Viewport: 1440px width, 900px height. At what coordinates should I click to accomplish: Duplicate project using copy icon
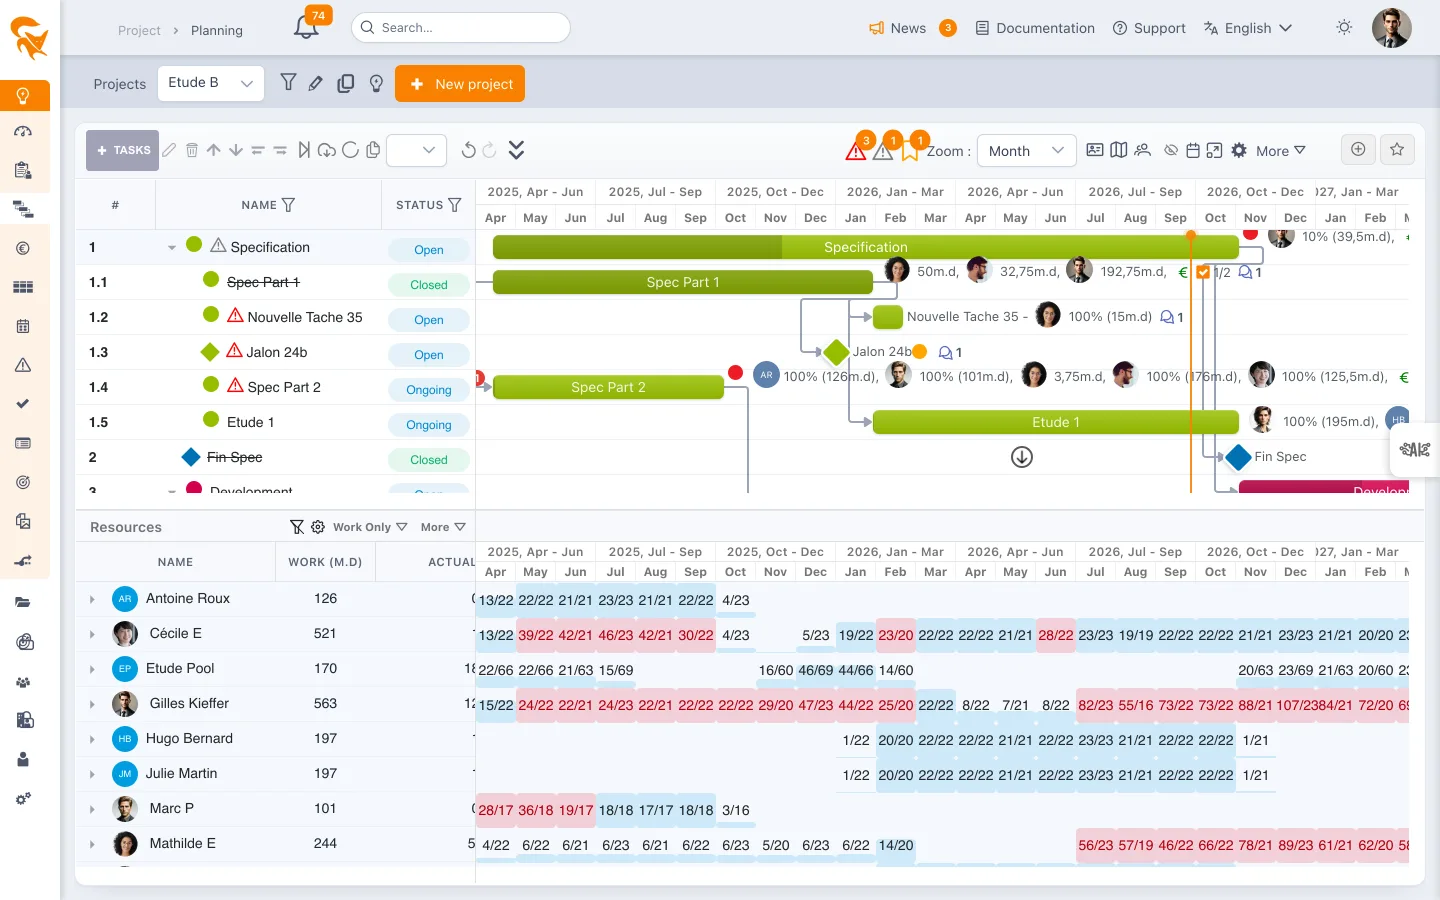coord(346,83)
